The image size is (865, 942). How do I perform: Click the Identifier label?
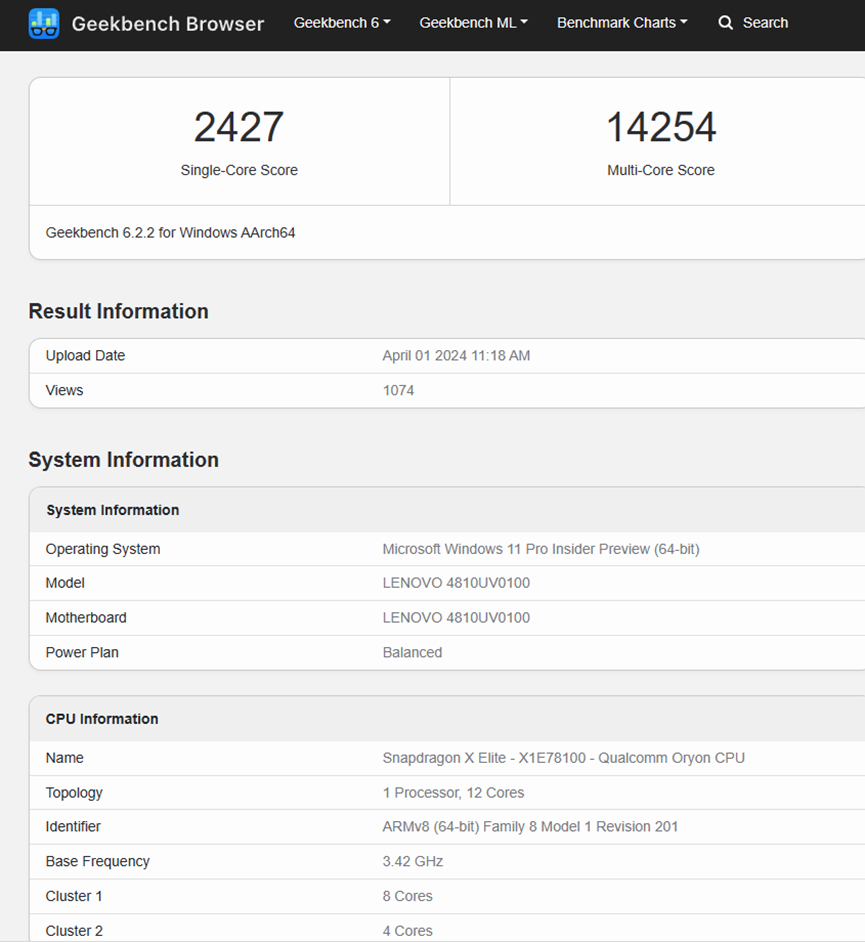click(73, 827)
